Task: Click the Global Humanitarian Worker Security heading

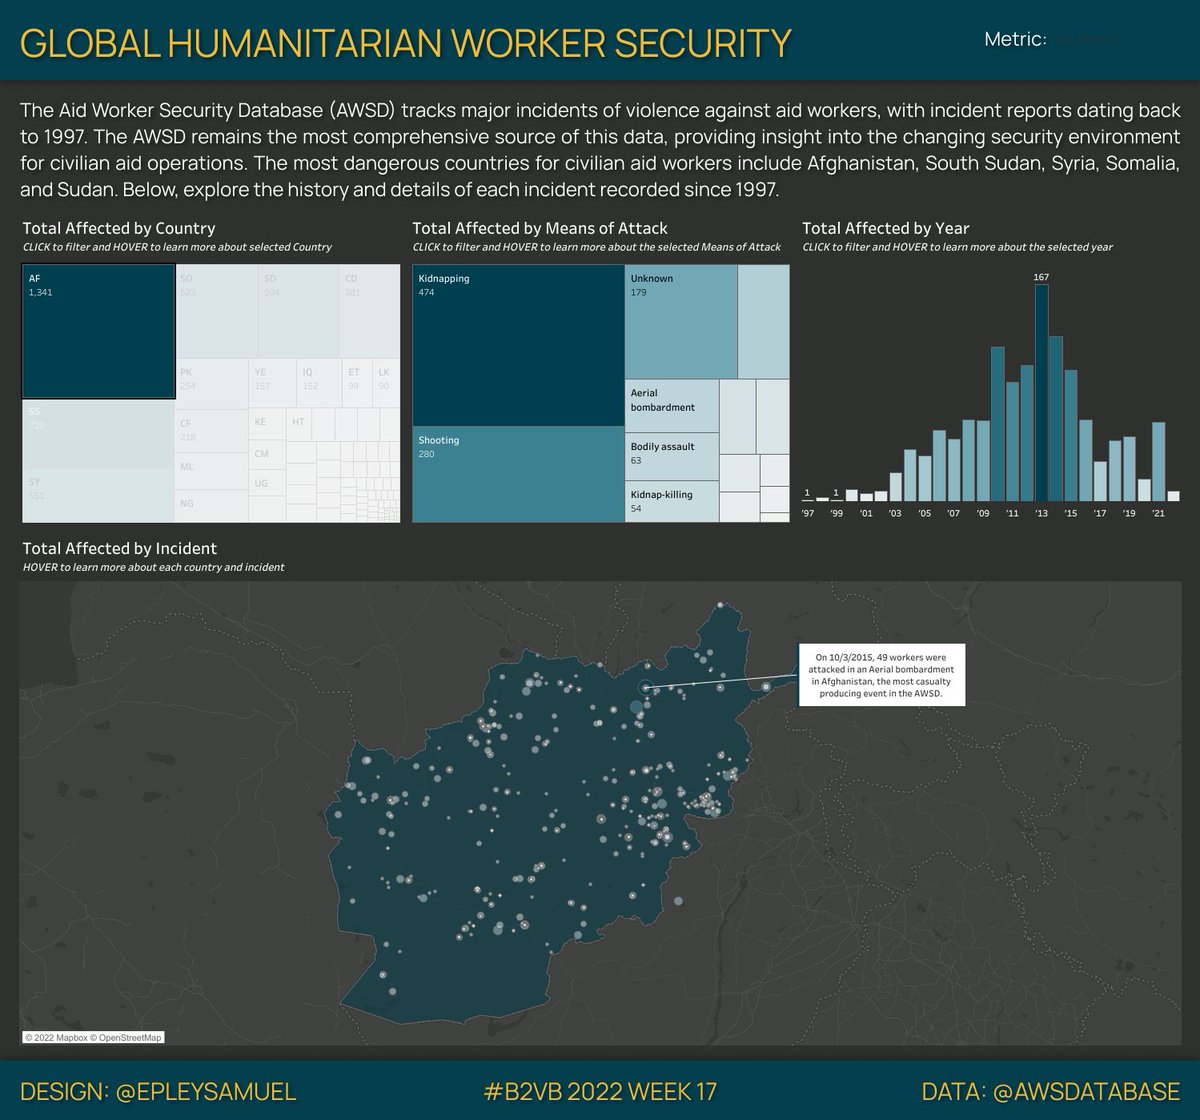Action: point(406,43)
